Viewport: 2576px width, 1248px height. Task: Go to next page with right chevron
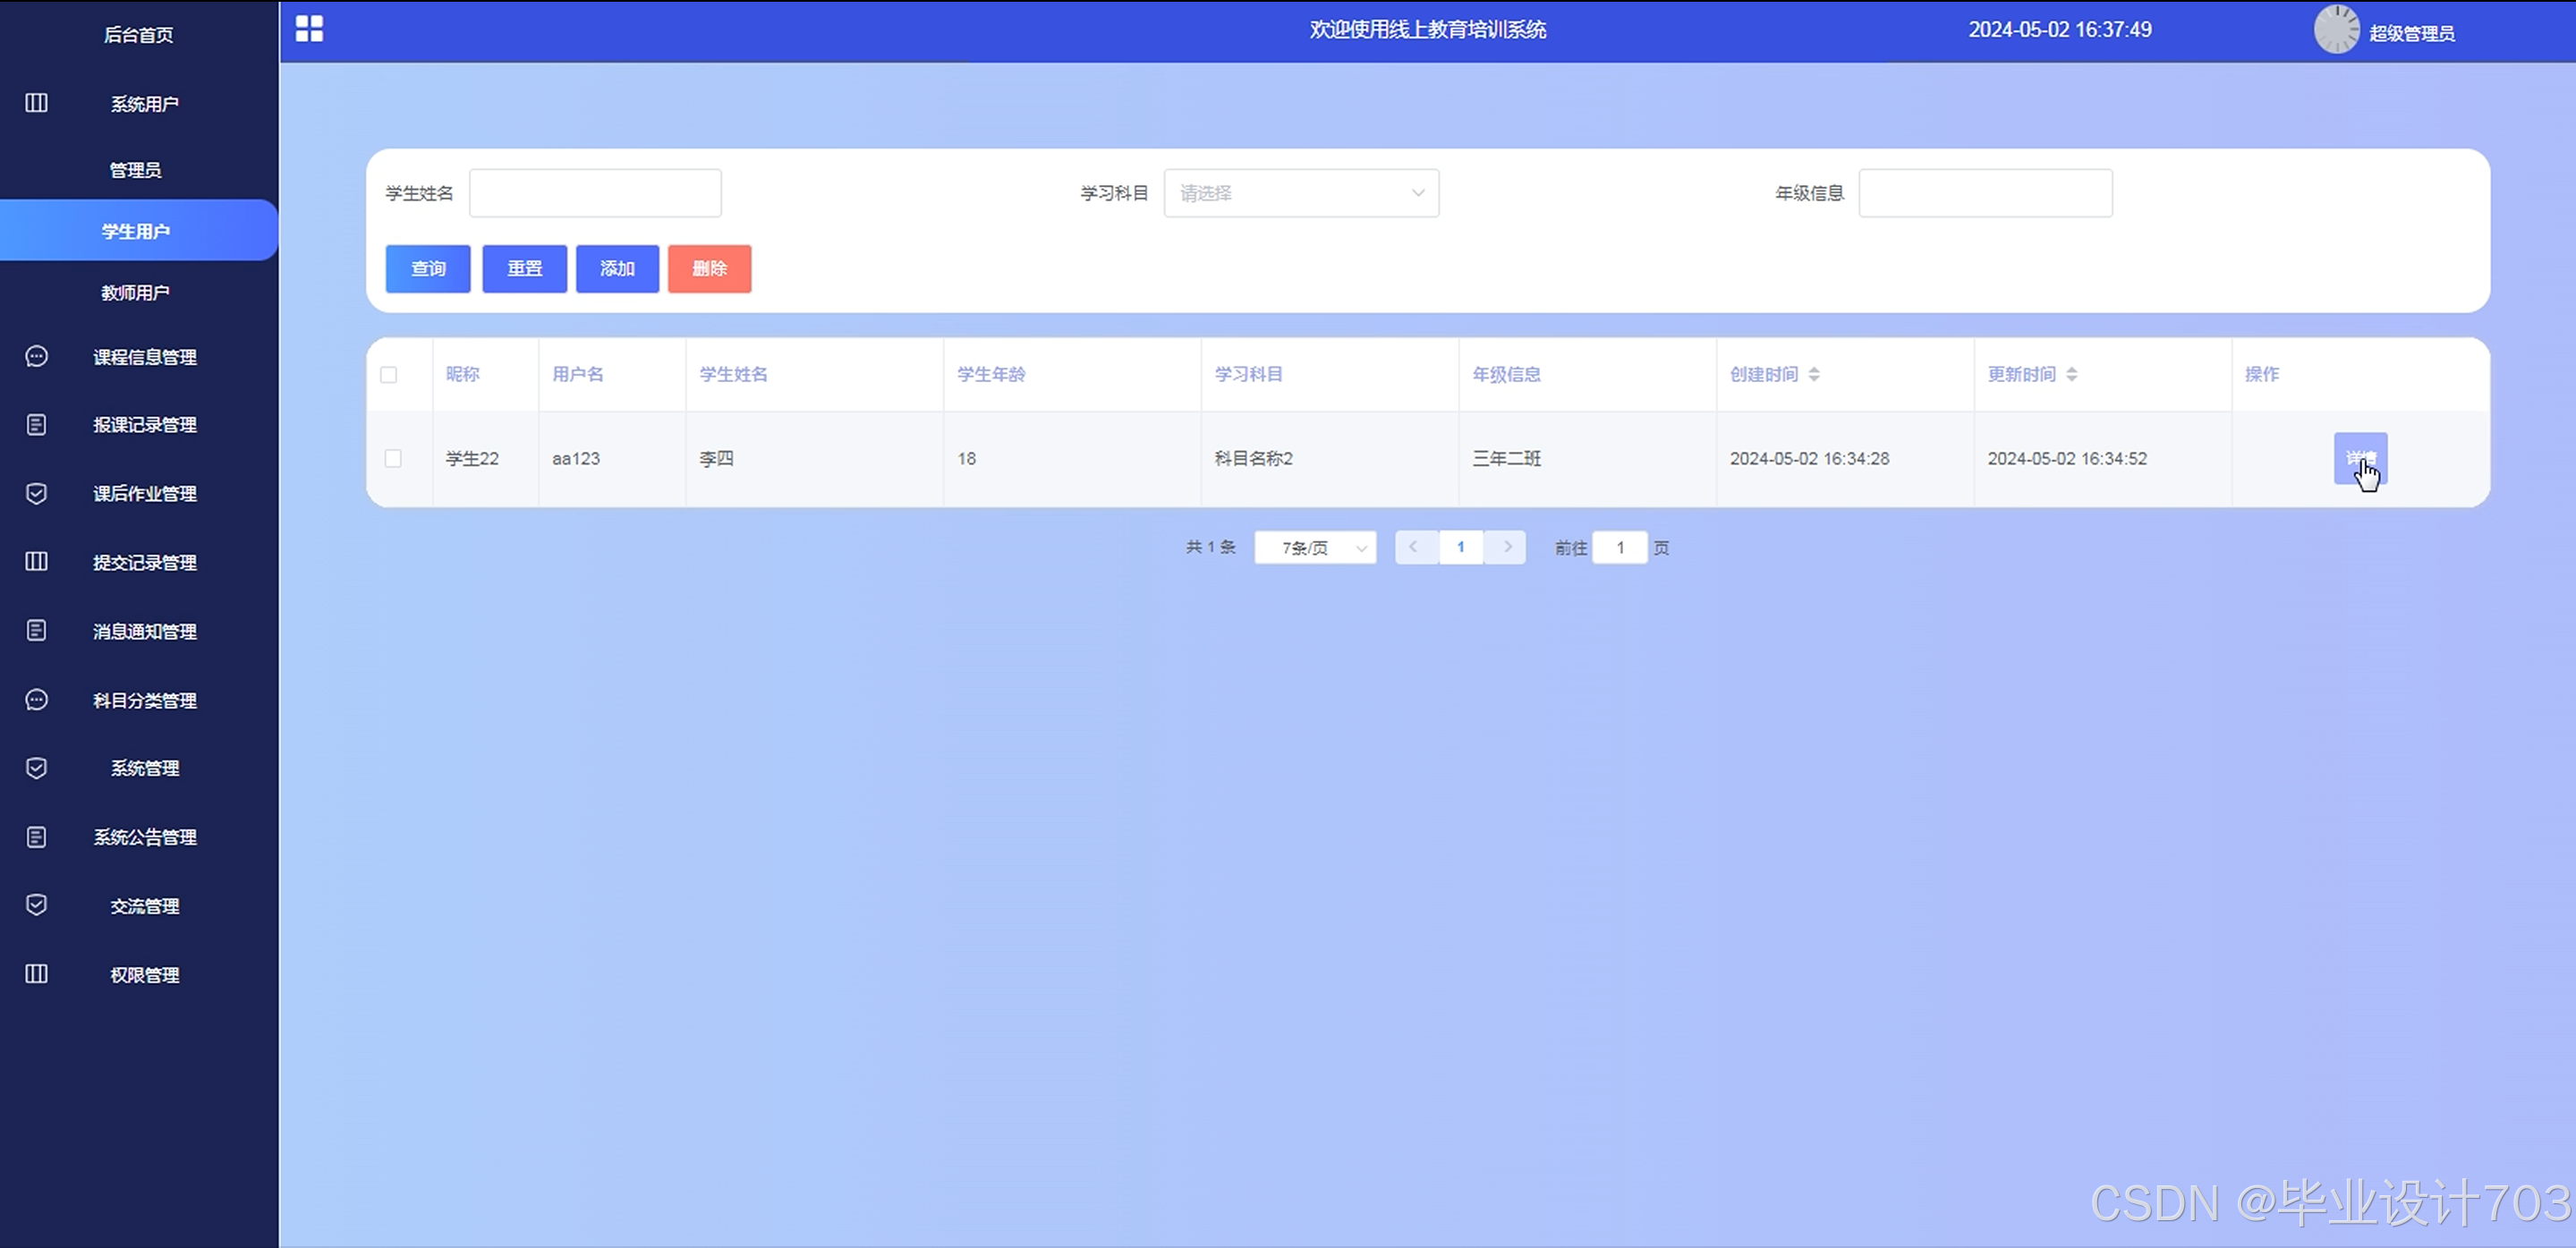[1506, 547]
